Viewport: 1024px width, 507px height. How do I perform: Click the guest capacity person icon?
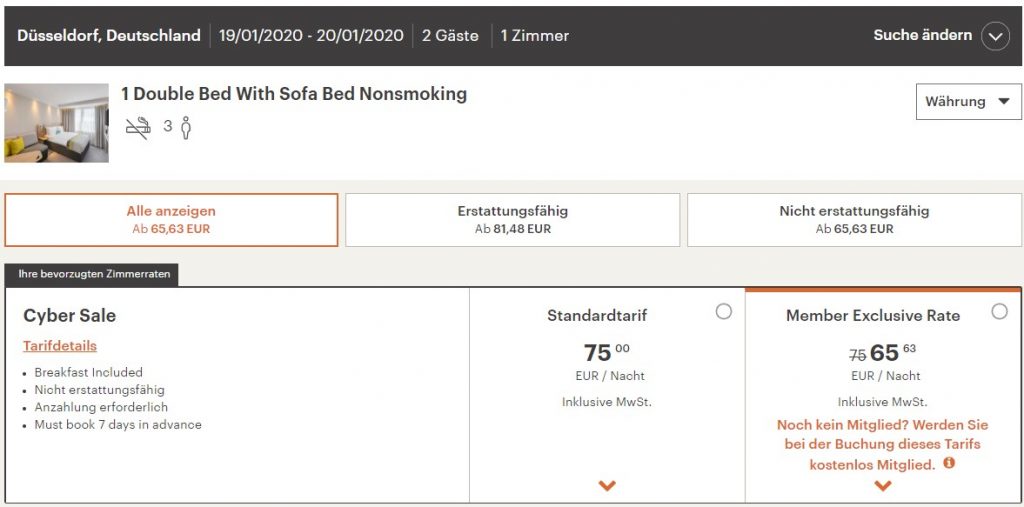pos(186,128)
